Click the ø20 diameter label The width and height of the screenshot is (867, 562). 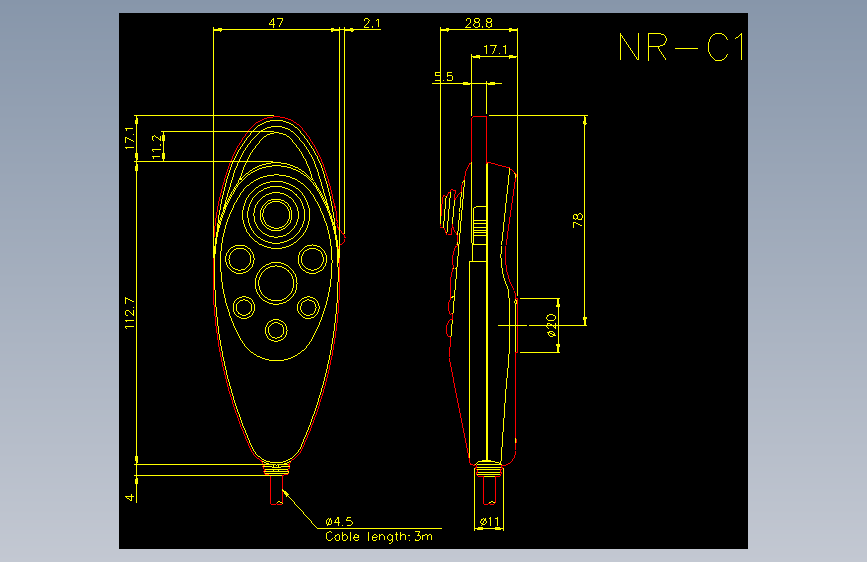click(551, 326)
